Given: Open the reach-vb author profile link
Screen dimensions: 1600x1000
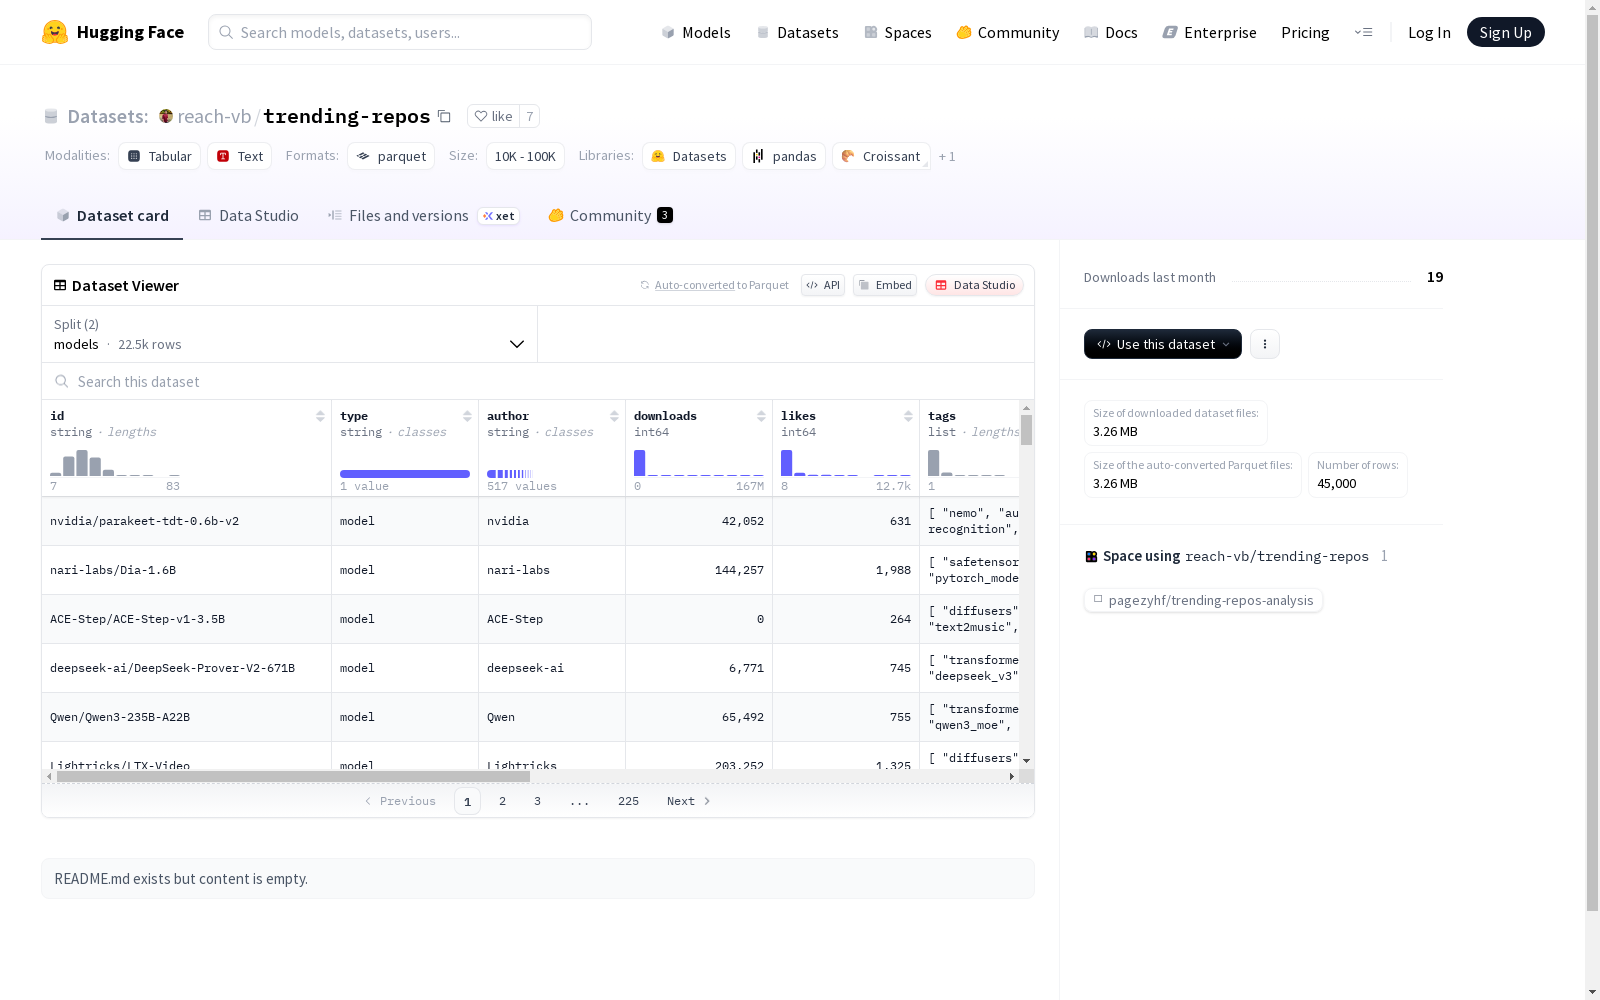Looking at the screenshot, I should [214, 116].
